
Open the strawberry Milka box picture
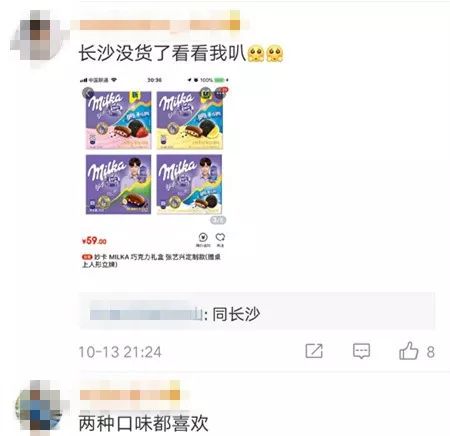tap(118, 120)
